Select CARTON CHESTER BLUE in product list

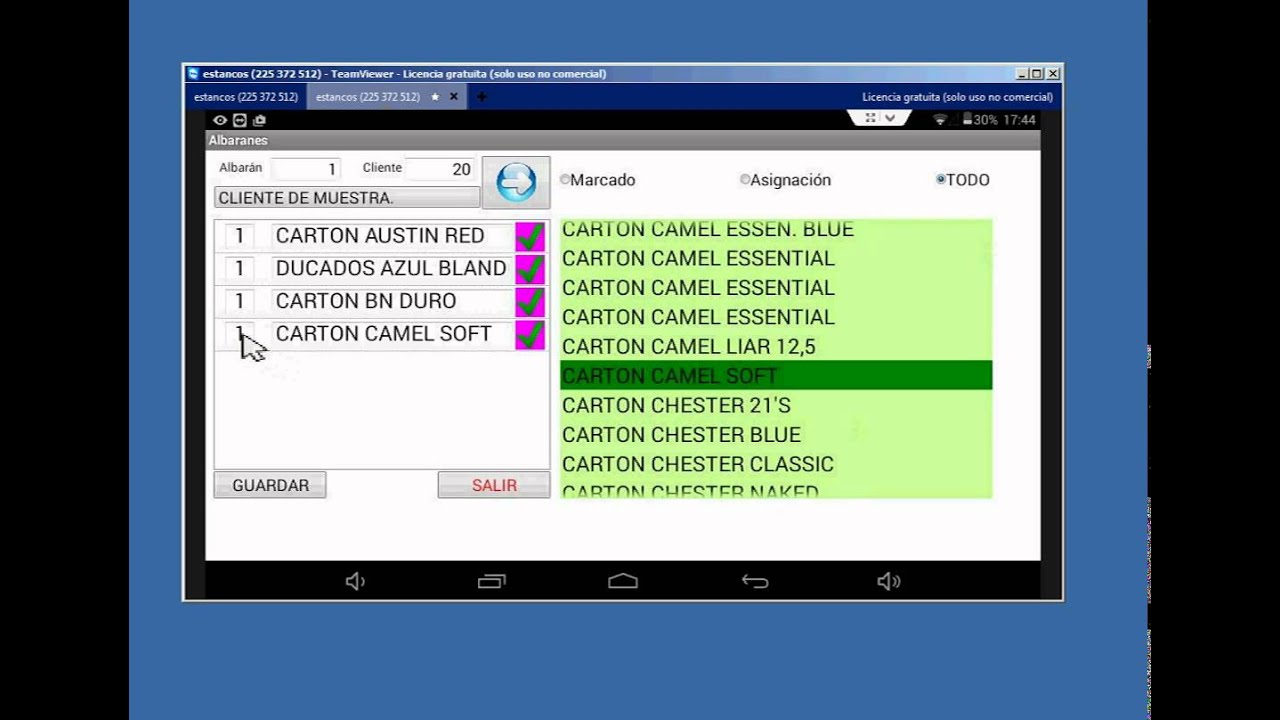click(x=776, y=435)
